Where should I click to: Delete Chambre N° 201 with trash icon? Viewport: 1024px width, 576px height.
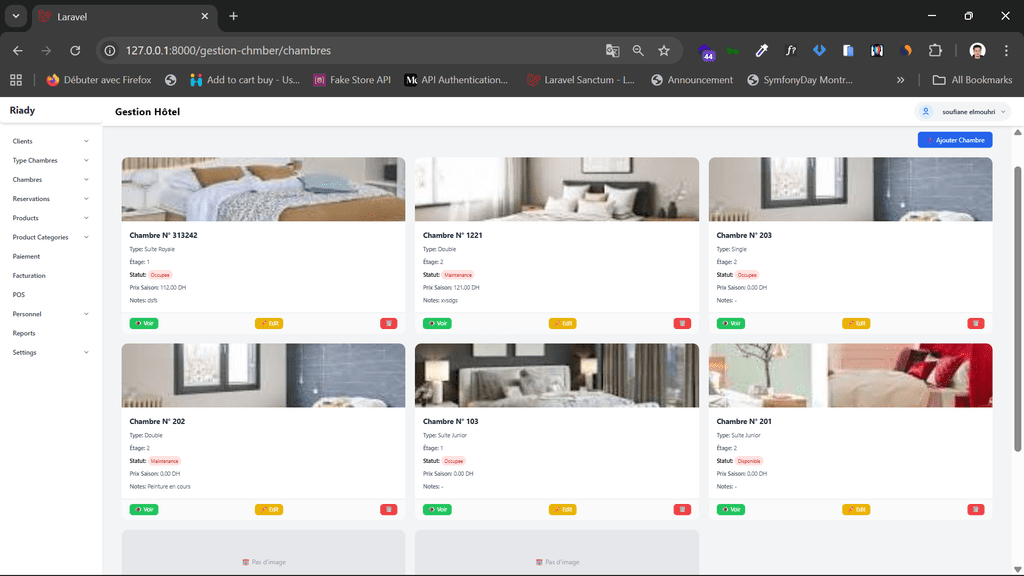click(x=976, y=509)
